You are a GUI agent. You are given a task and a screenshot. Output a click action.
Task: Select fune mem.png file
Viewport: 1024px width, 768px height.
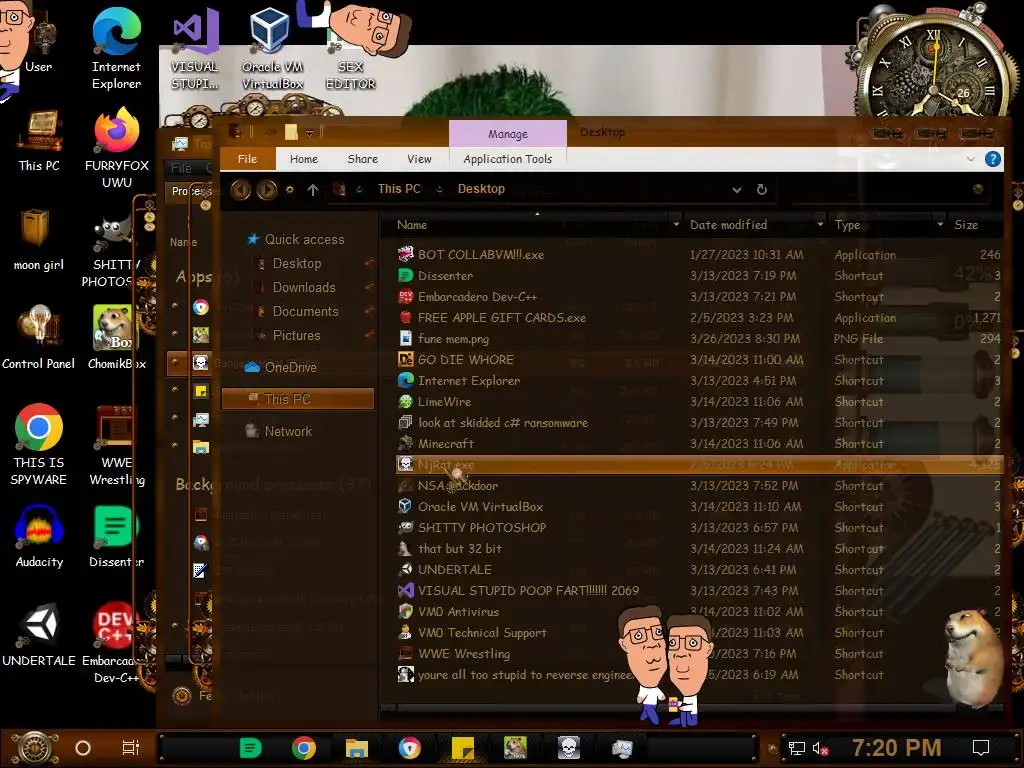[699, 338]
